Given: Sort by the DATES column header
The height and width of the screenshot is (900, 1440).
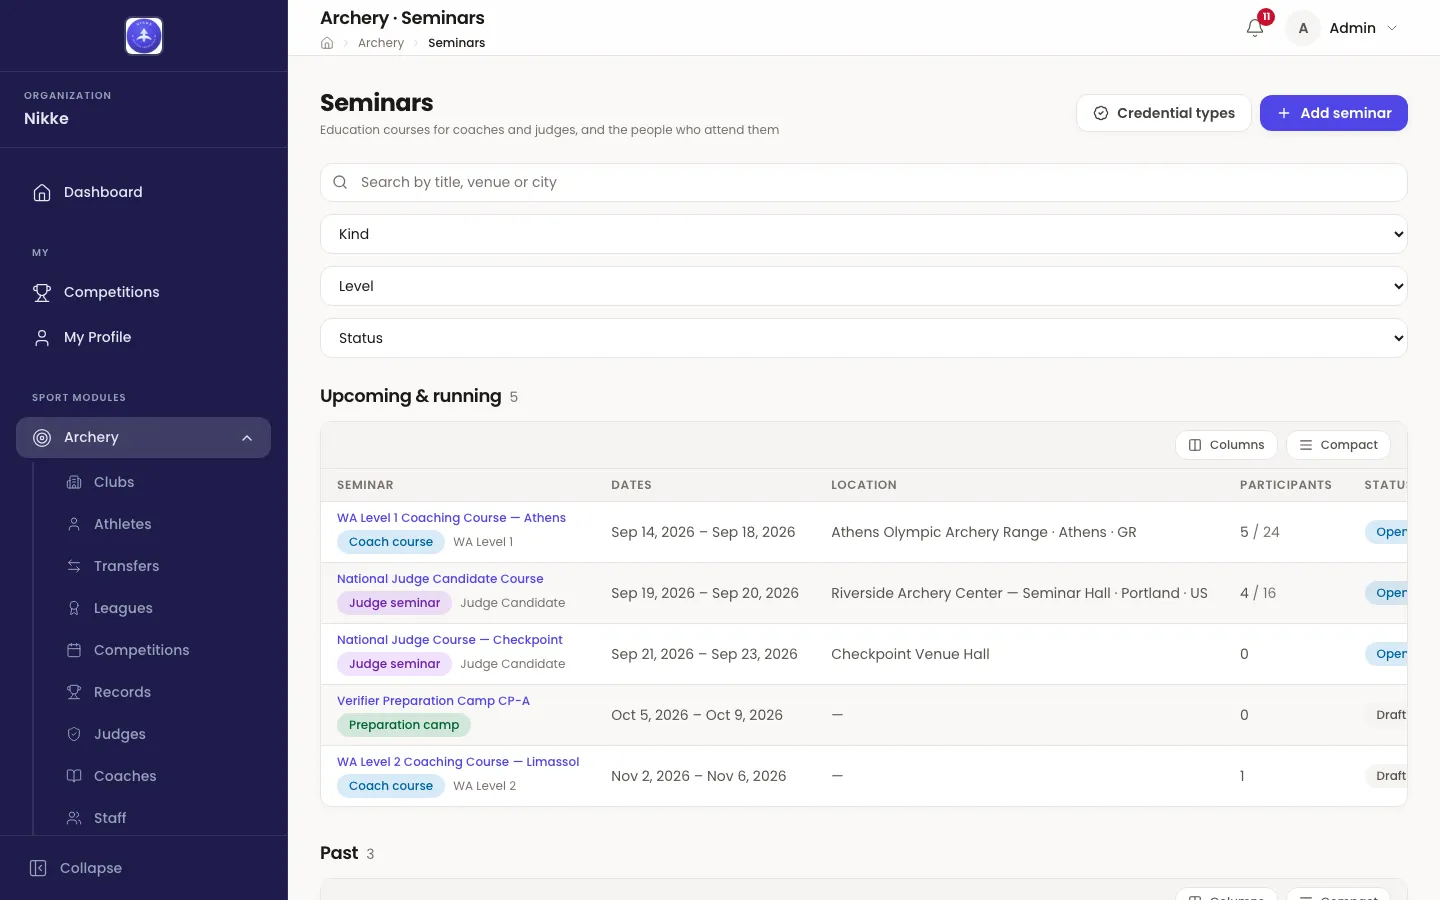Looking at the screenshot, I should pyautogui.click(x=631, y=485).
